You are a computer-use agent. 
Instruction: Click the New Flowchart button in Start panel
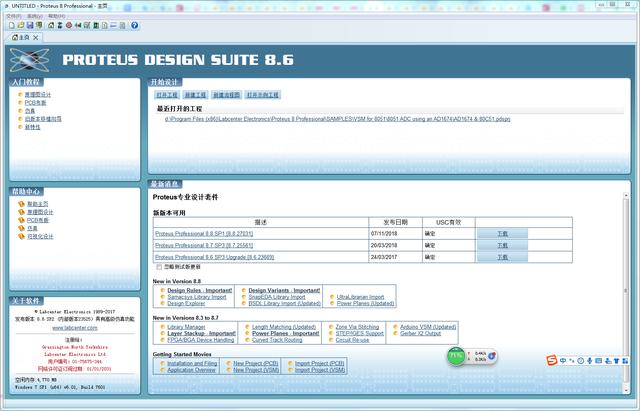click(227, 95)
